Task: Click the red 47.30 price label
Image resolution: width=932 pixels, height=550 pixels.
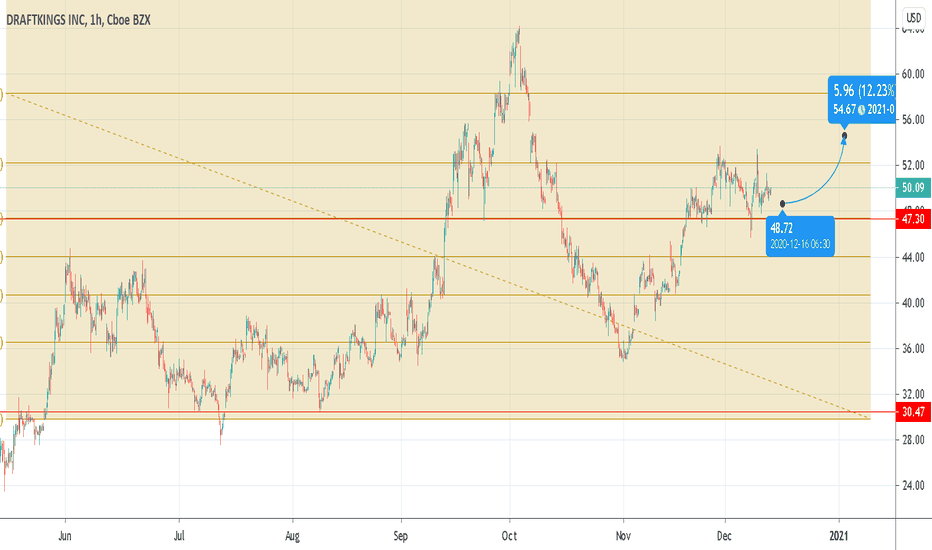Action: [913, 219]
